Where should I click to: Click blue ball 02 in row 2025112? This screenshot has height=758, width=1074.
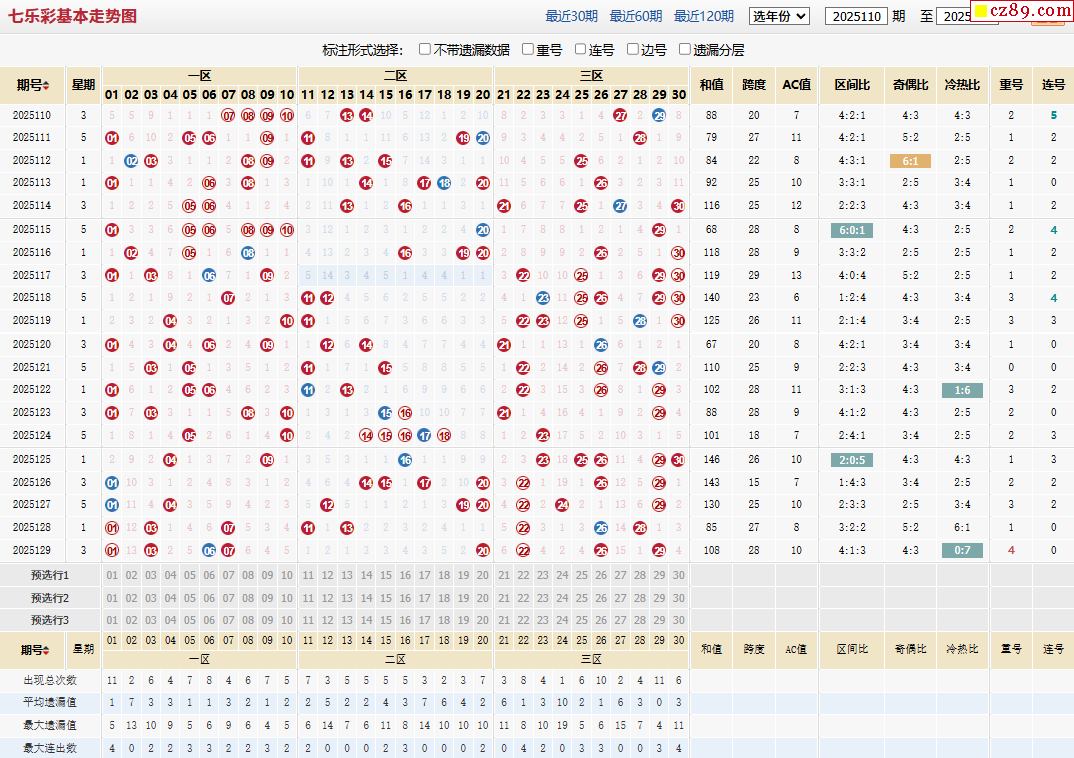point(132,161)
